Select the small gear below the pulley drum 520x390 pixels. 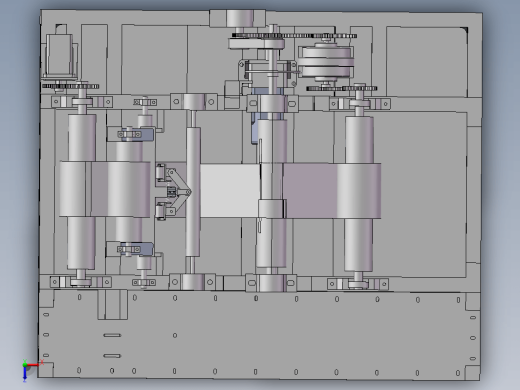point(342,88)
